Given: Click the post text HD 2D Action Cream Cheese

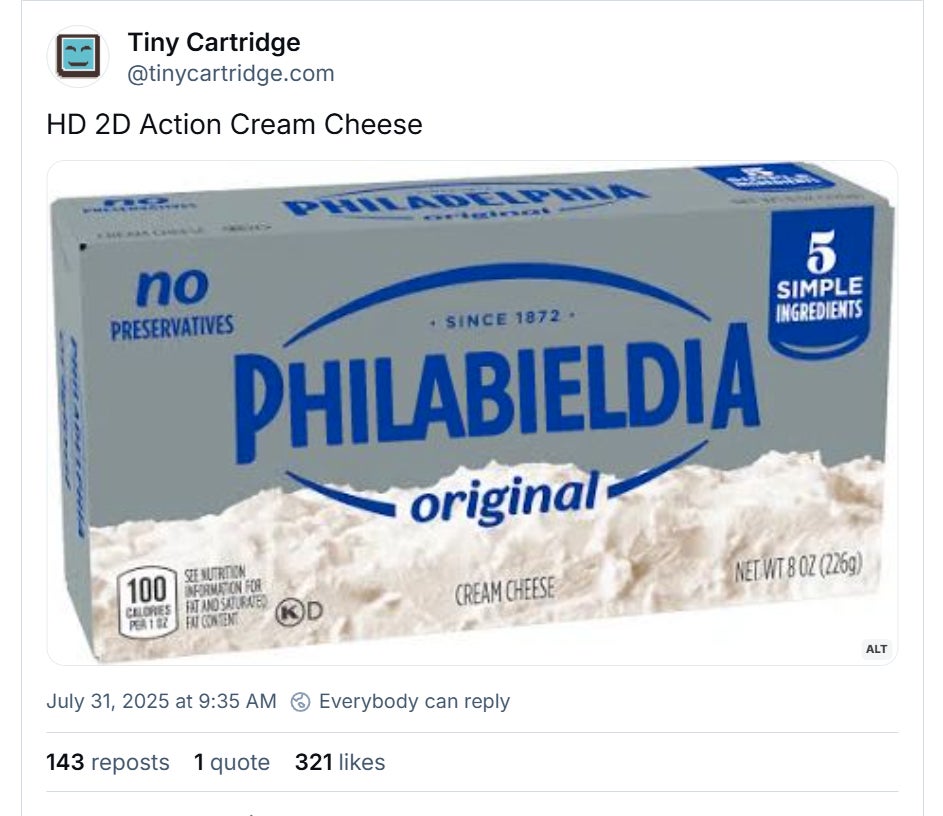Looking at the screenshot, I should (234, 124).
